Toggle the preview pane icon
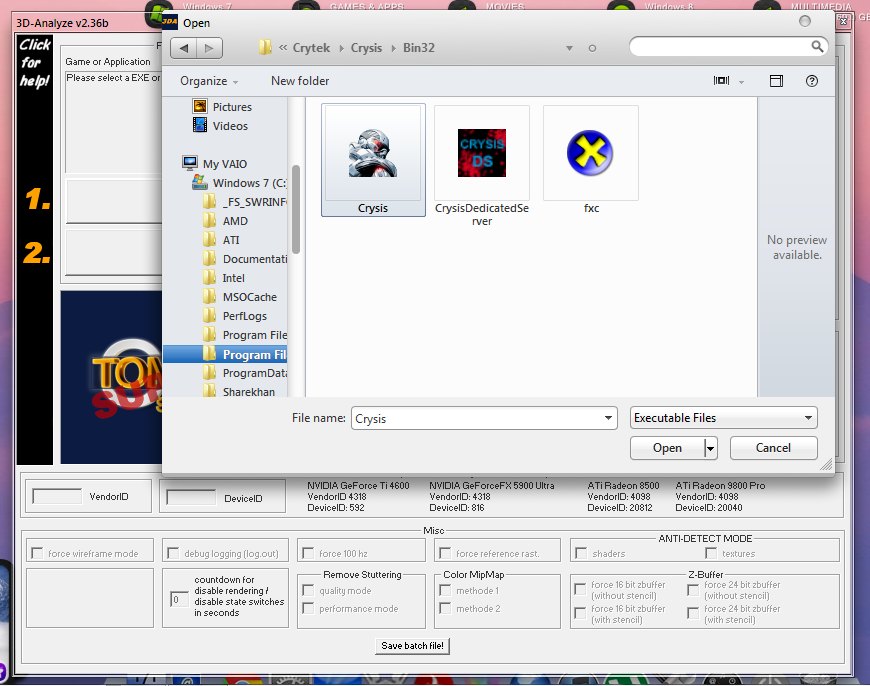Viewport: 870px width, 686px height. pos(776,81)
